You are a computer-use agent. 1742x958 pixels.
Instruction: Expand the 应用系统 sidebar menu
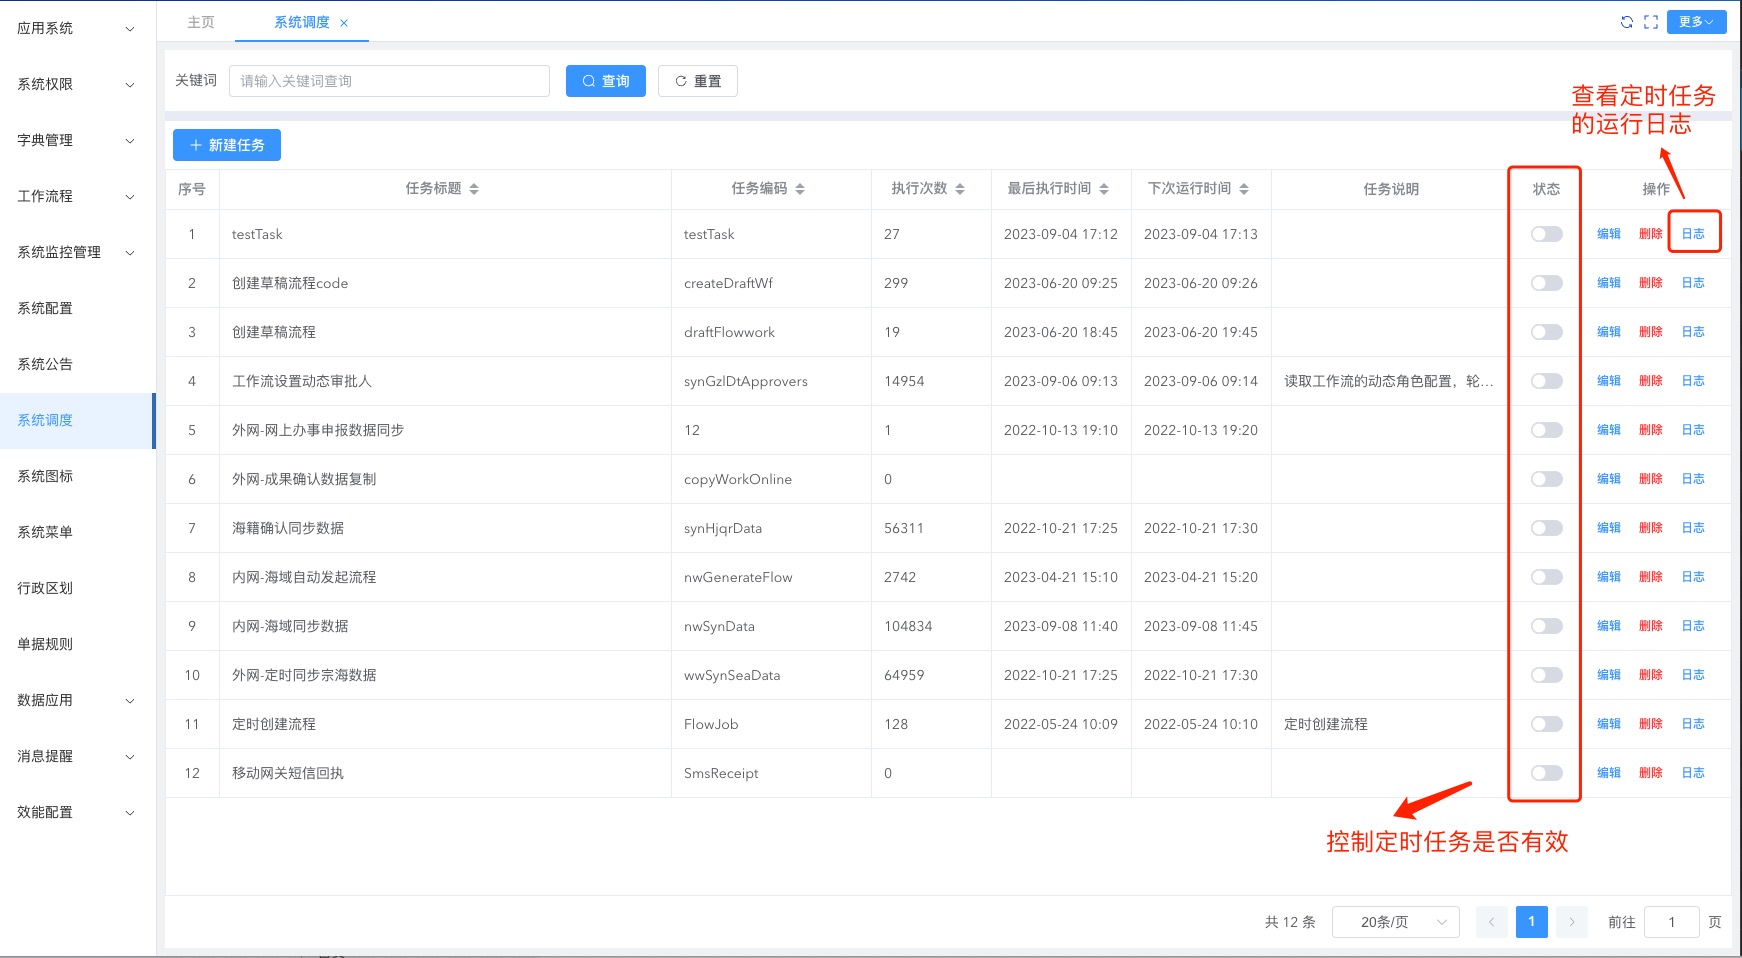(75, 28)
